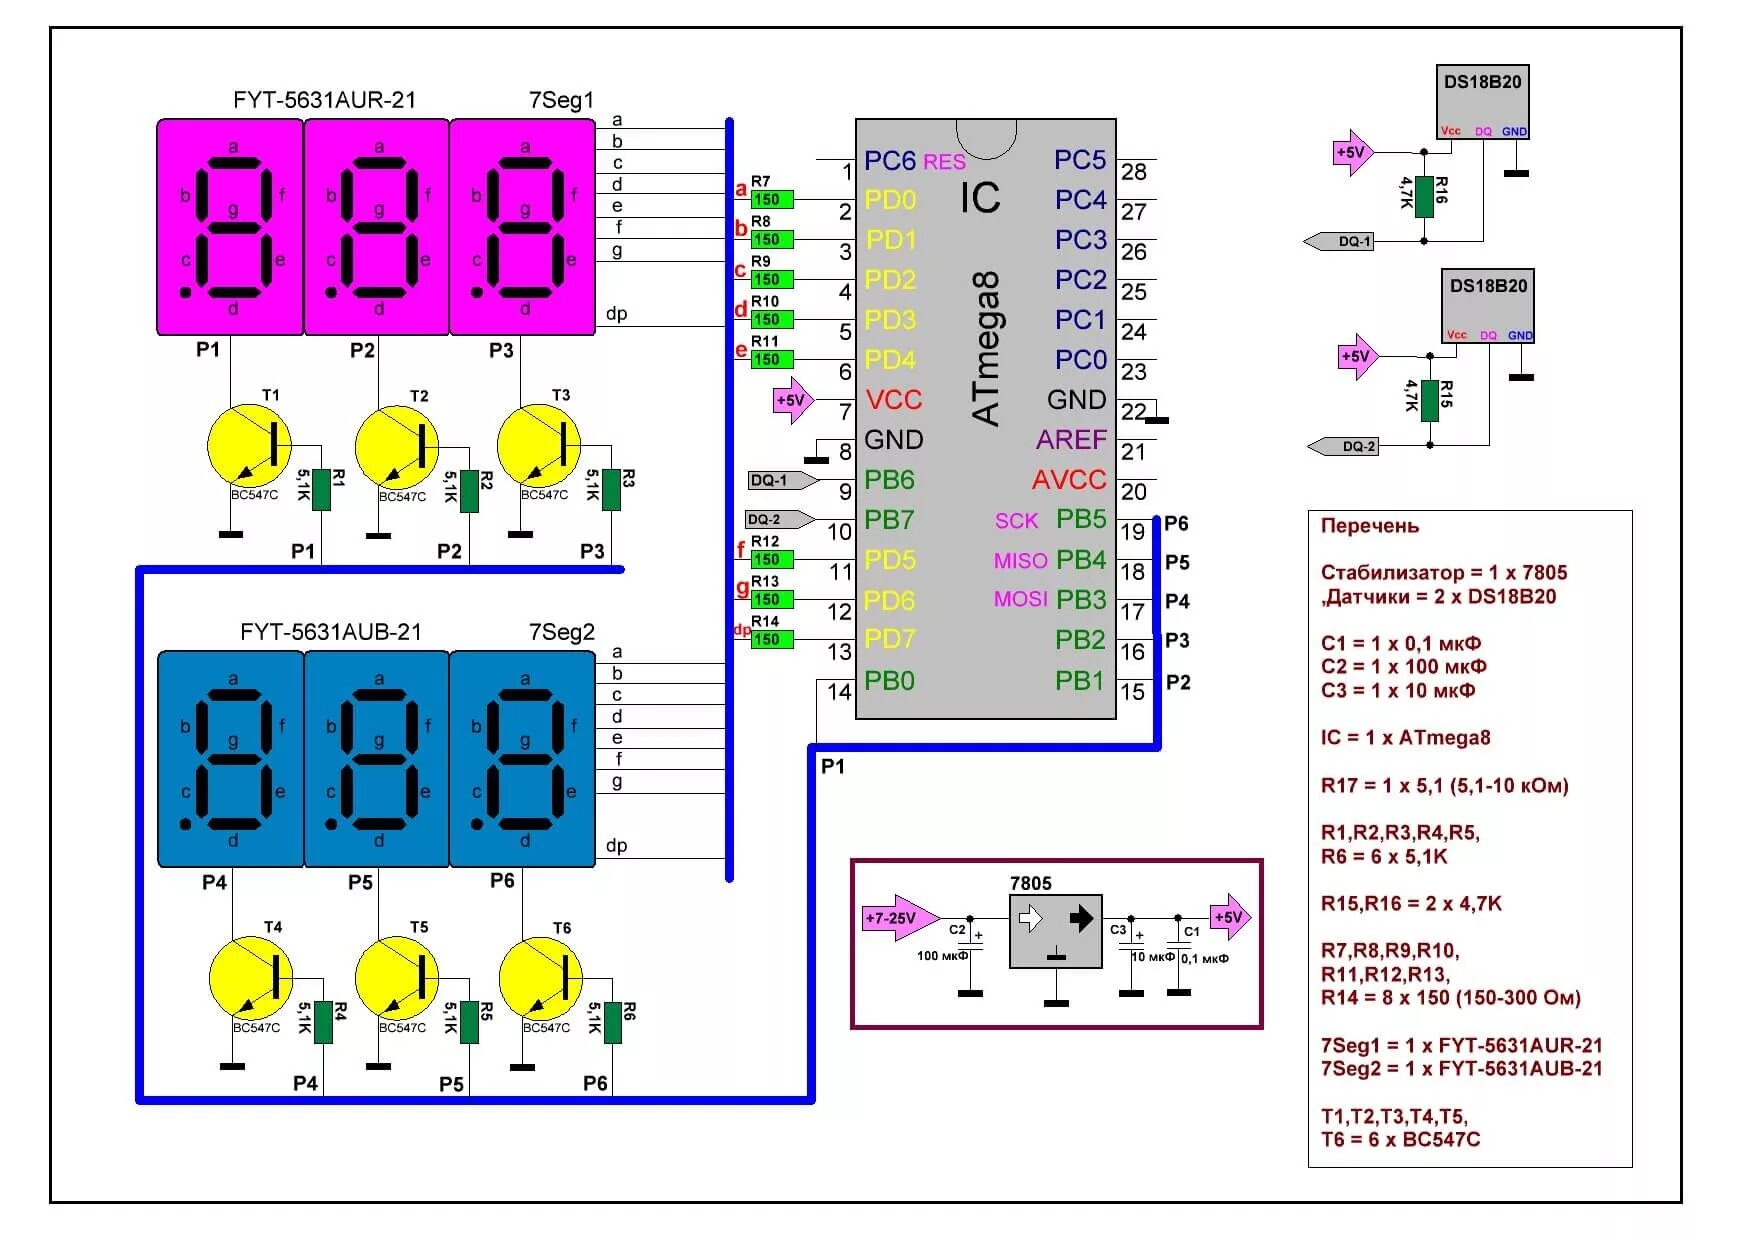This screenshot has width=1754, height=1240.
Task: Click 'T6 = 6 x BC547C' line
Action: tap(1400, 1140)
